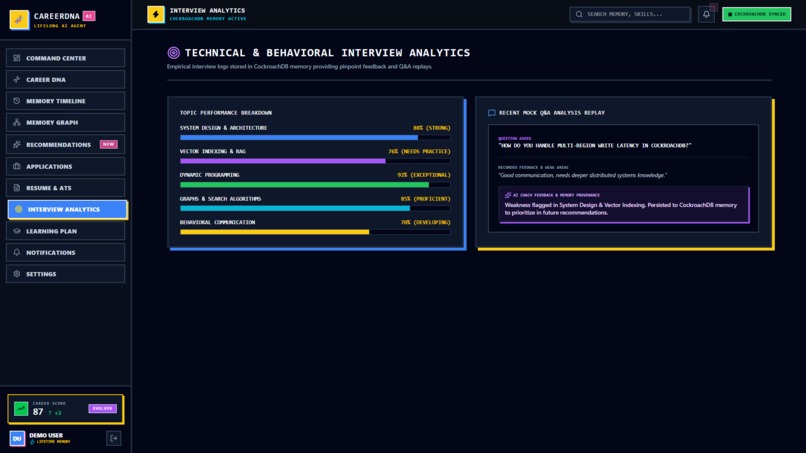Viewport: 806px width, 453px height.
Task: Select Applications in the sidebar
Action: point(65,167)
